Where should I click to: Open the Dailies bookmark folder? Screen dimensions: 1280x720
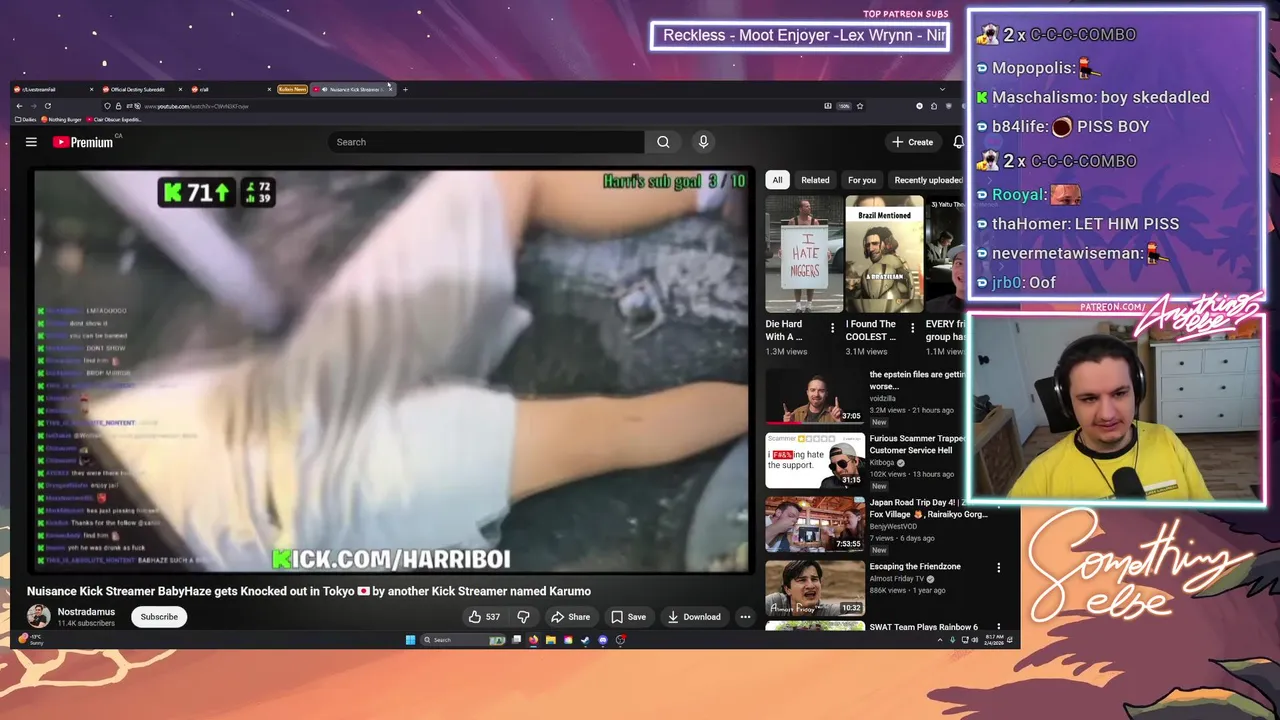(x=26, y=119)
